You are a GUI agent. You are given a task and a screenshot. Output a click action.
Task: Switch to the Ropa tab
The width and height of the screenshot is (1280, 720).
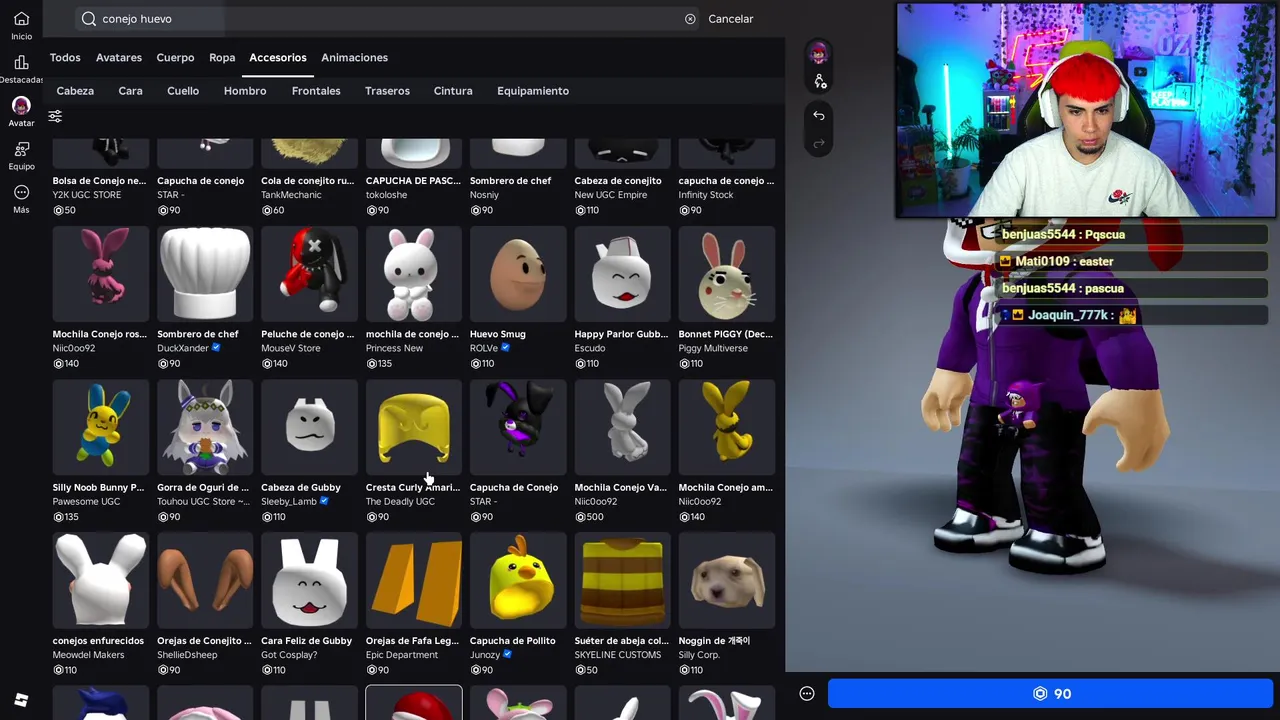[222, 58]
